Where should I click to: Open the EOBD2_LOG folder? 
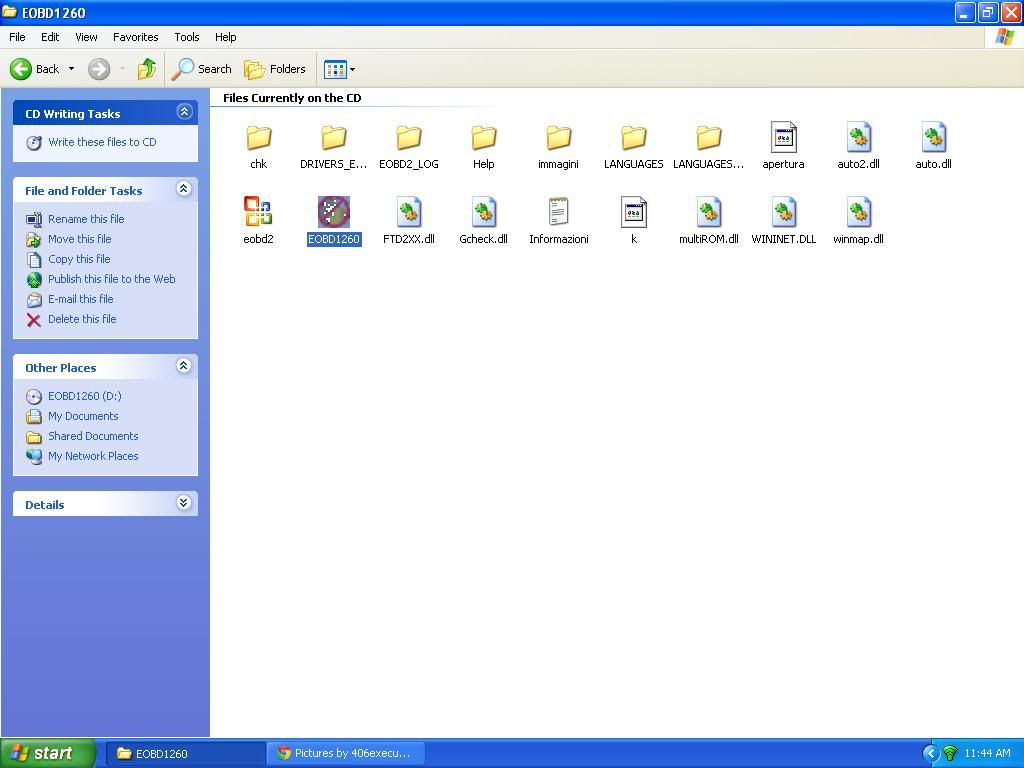[x=409, y=138]
